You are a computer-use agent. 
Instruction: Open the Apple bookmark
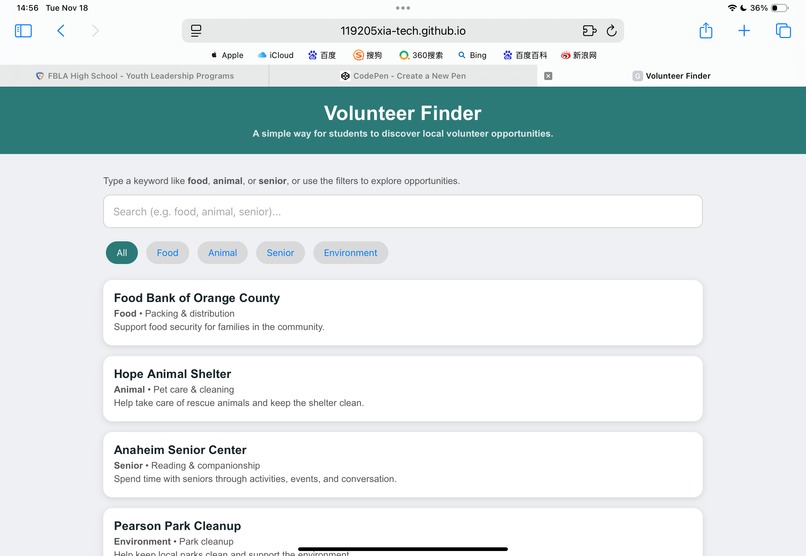tap(227, 55)
